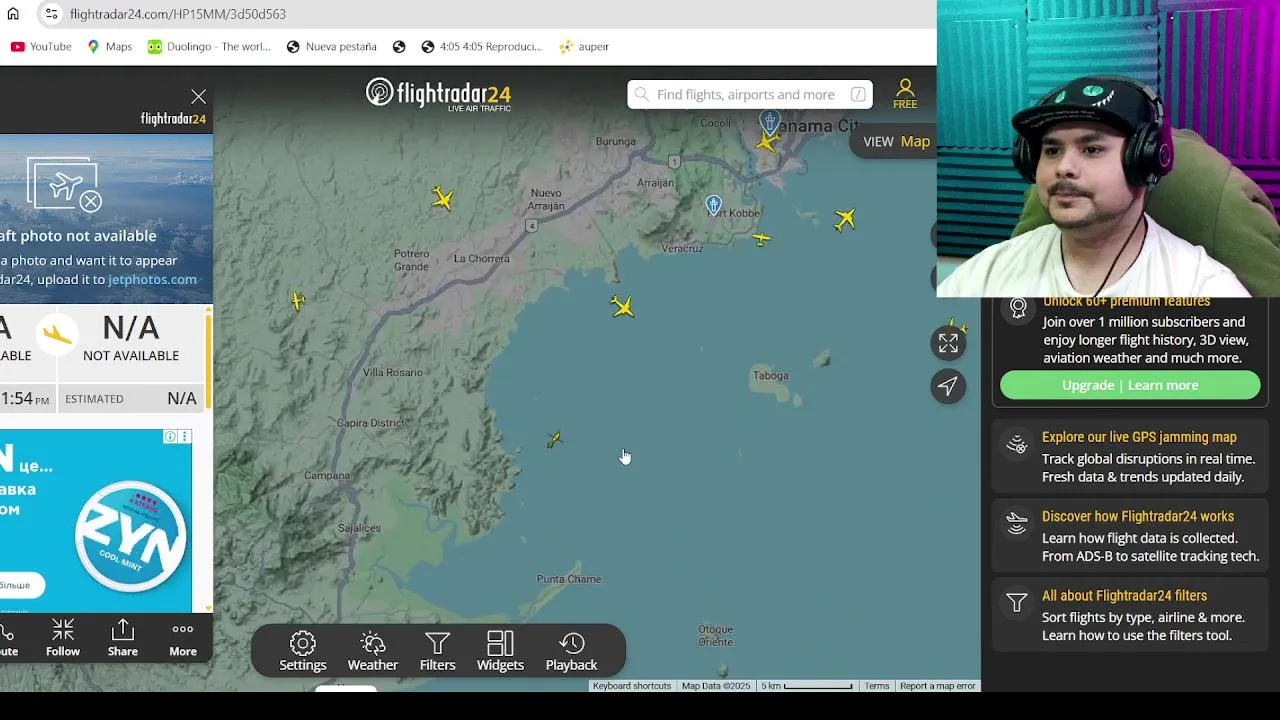The height and width of the screenshot is (720, 1280).
Task: Open the Weather overlay options
Action: 373,651
